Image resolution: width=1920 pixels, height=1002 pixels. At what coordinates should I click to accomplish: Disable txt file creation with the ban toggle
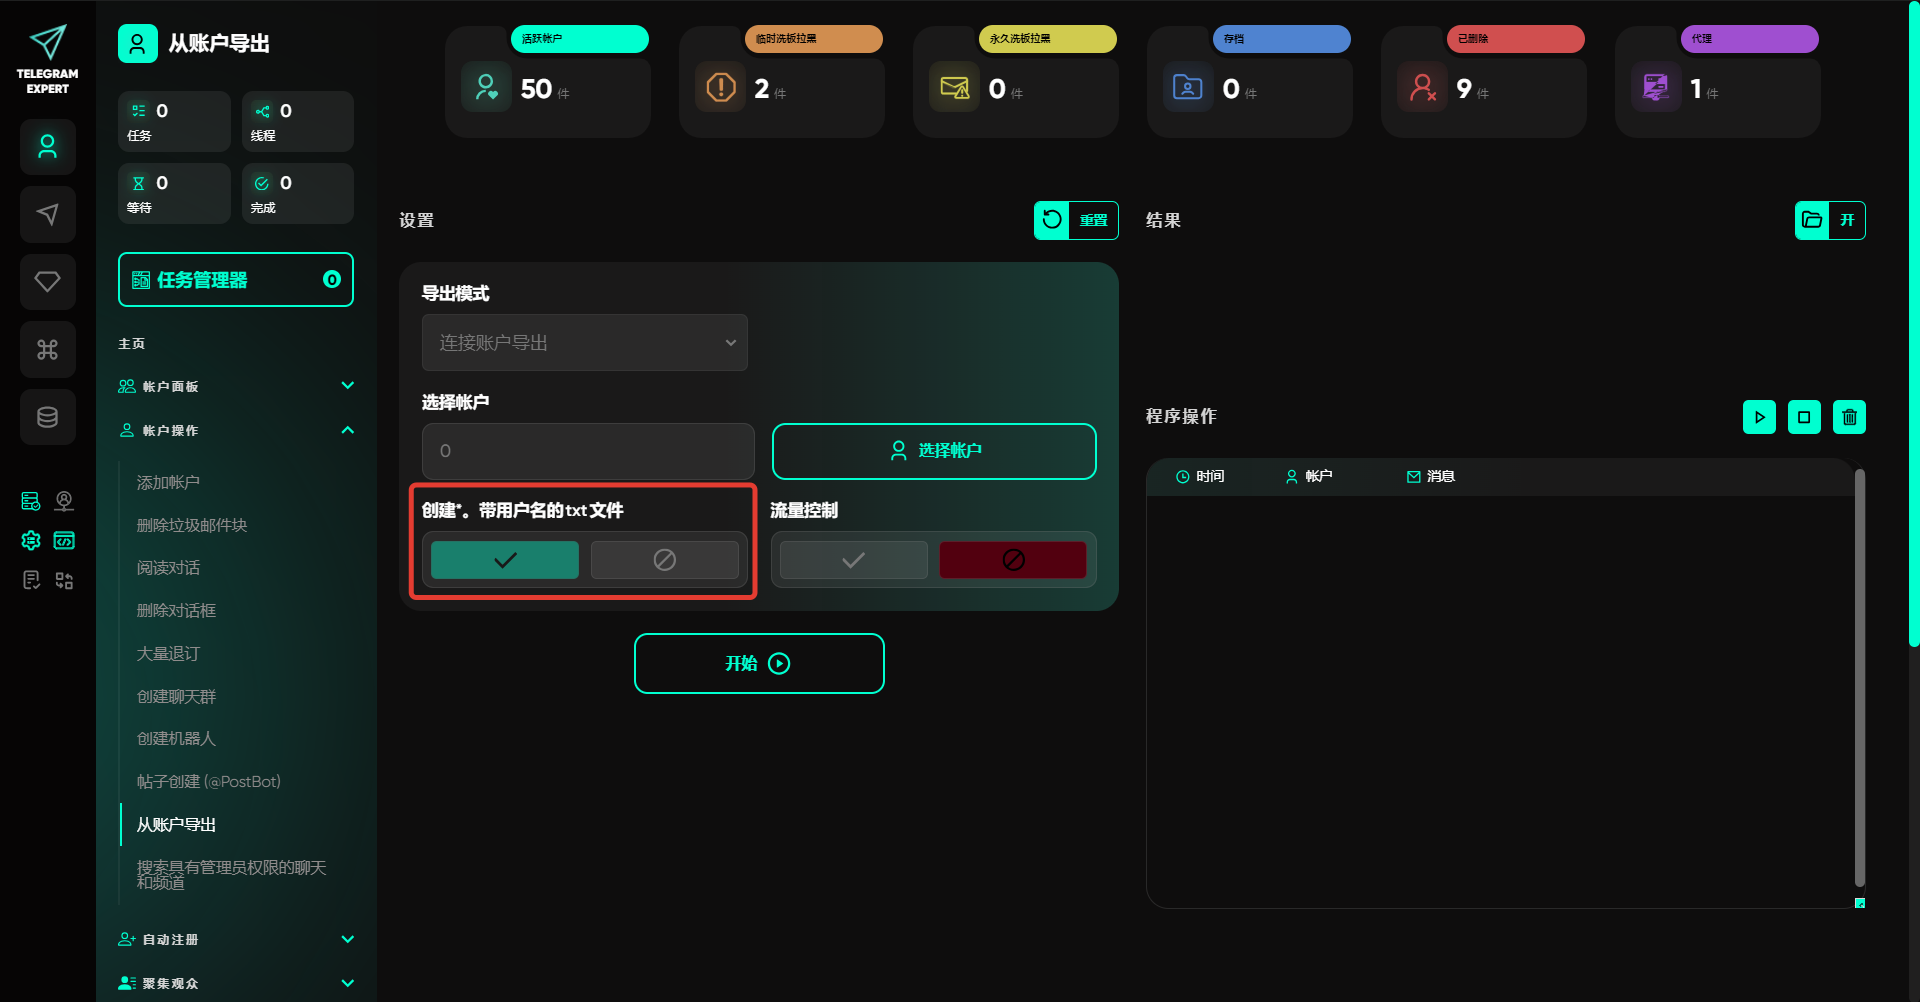[664, 560]
